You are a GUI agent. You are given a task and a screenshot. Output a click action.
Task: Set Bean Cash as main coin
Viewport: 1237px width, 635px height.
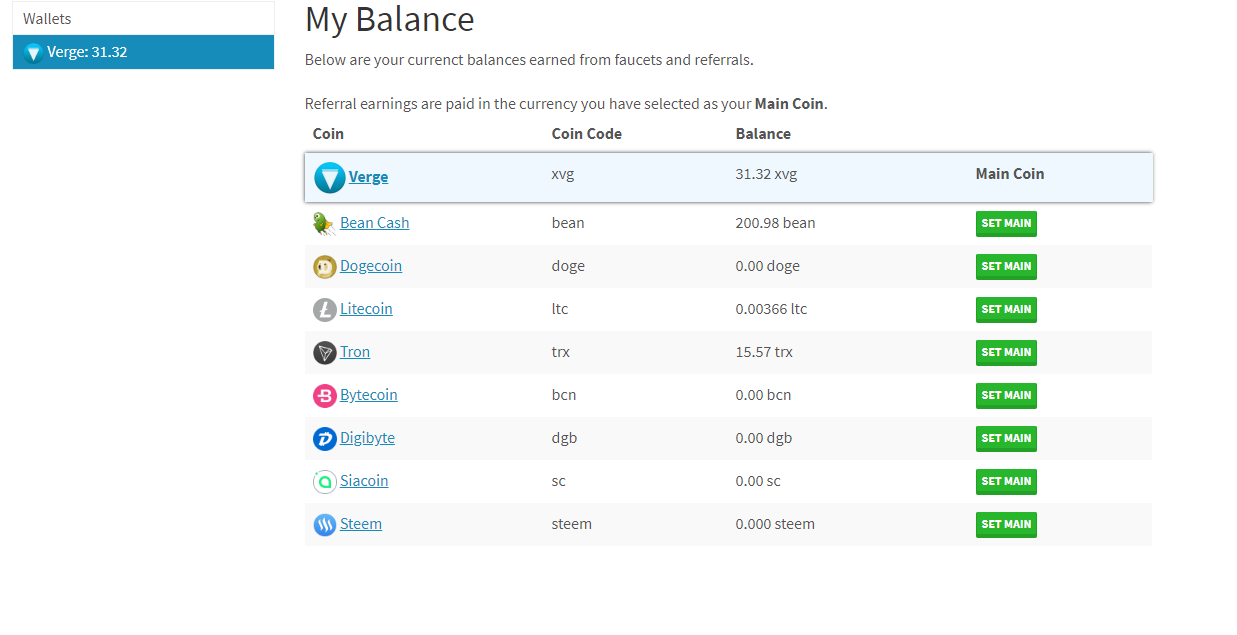click(x=1006, y=224)
